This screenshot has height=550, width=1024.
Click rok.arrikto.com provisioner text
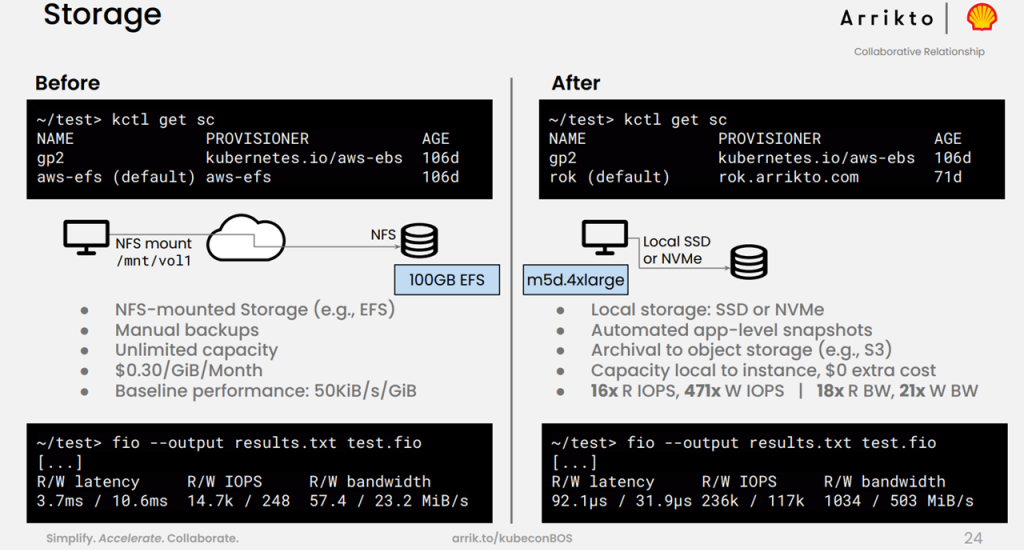[788, 177]
